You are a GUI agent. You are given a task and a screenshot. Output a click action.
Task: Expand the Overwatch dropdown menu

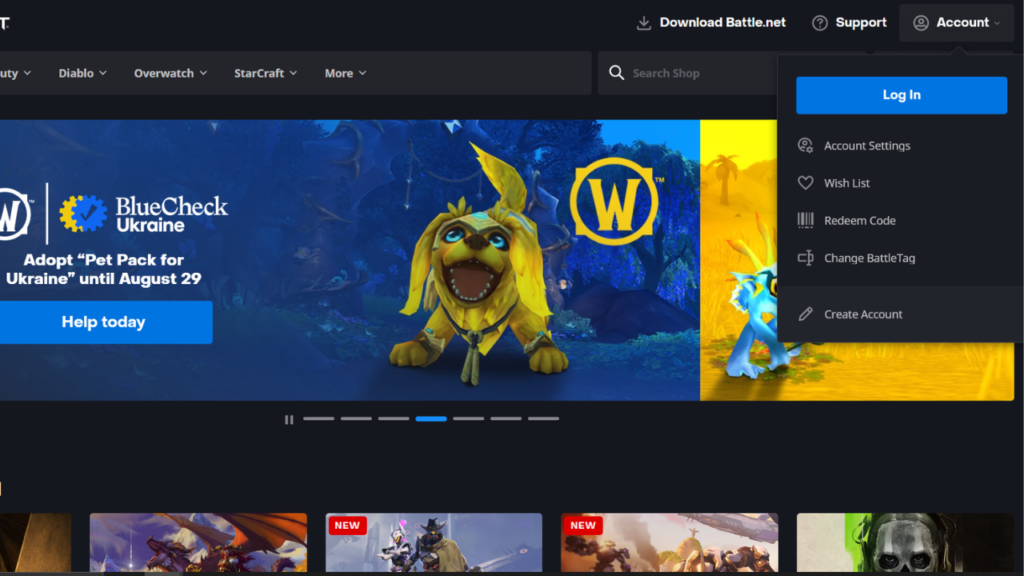(170, 73)
